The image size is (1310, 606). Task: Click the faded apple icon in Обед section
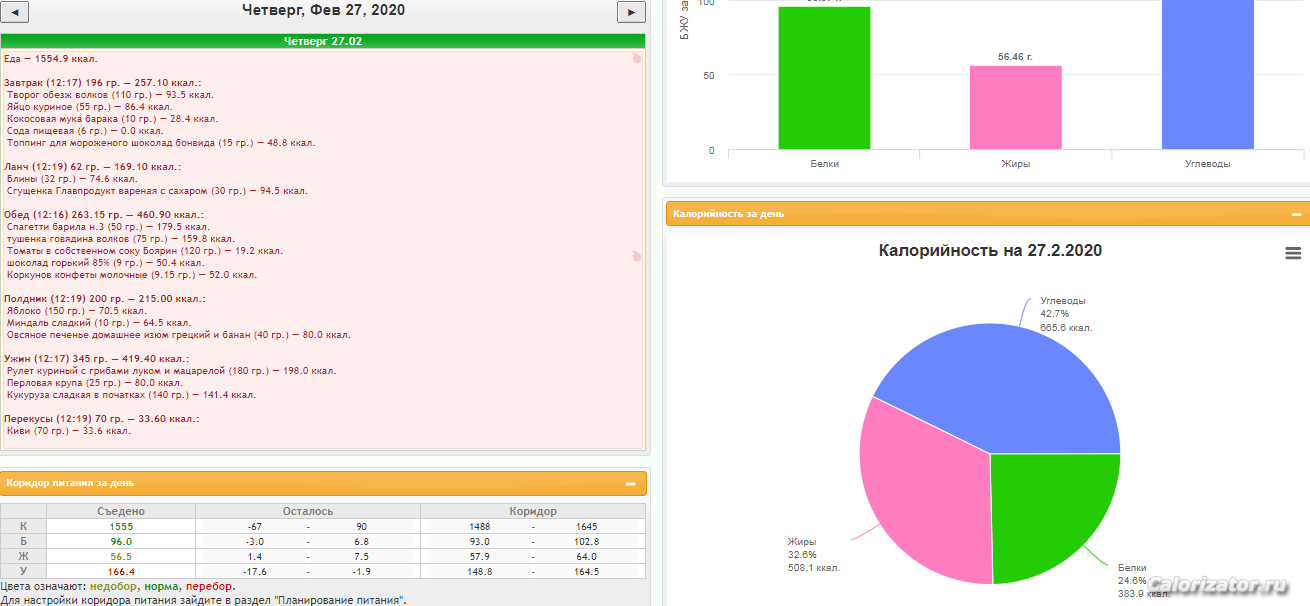click(x=636, y=256)
